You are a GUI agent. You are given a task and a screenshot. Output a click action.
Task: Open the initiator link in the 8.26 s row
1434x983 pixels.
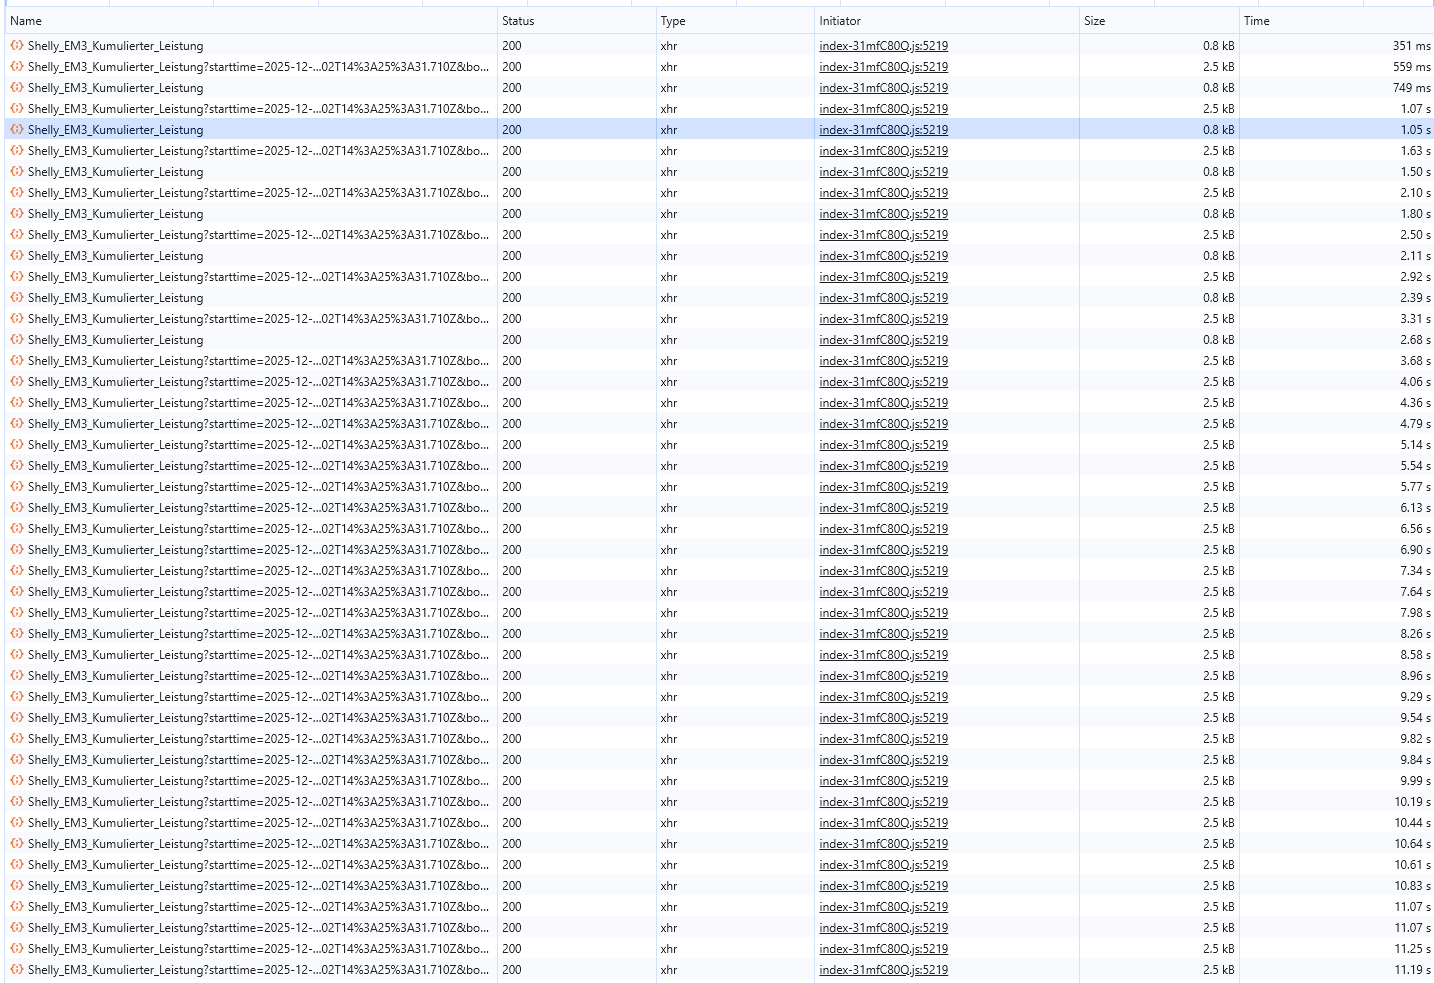coord(884,634)
